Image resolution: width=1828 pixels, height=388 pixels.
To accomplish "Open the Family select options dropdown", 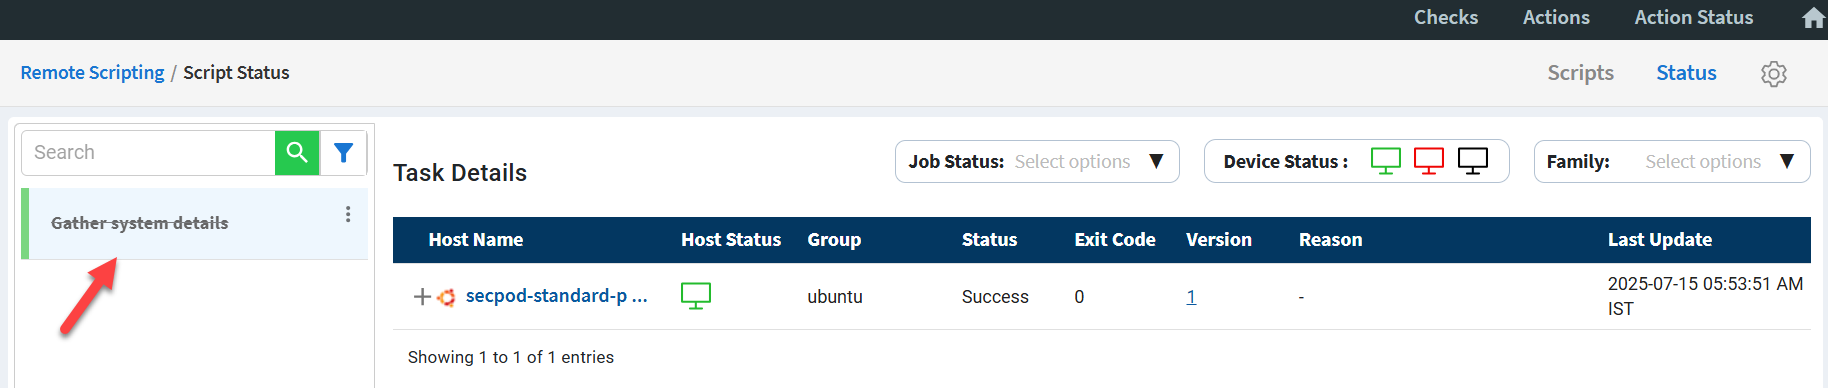I will pos(1672,162).
